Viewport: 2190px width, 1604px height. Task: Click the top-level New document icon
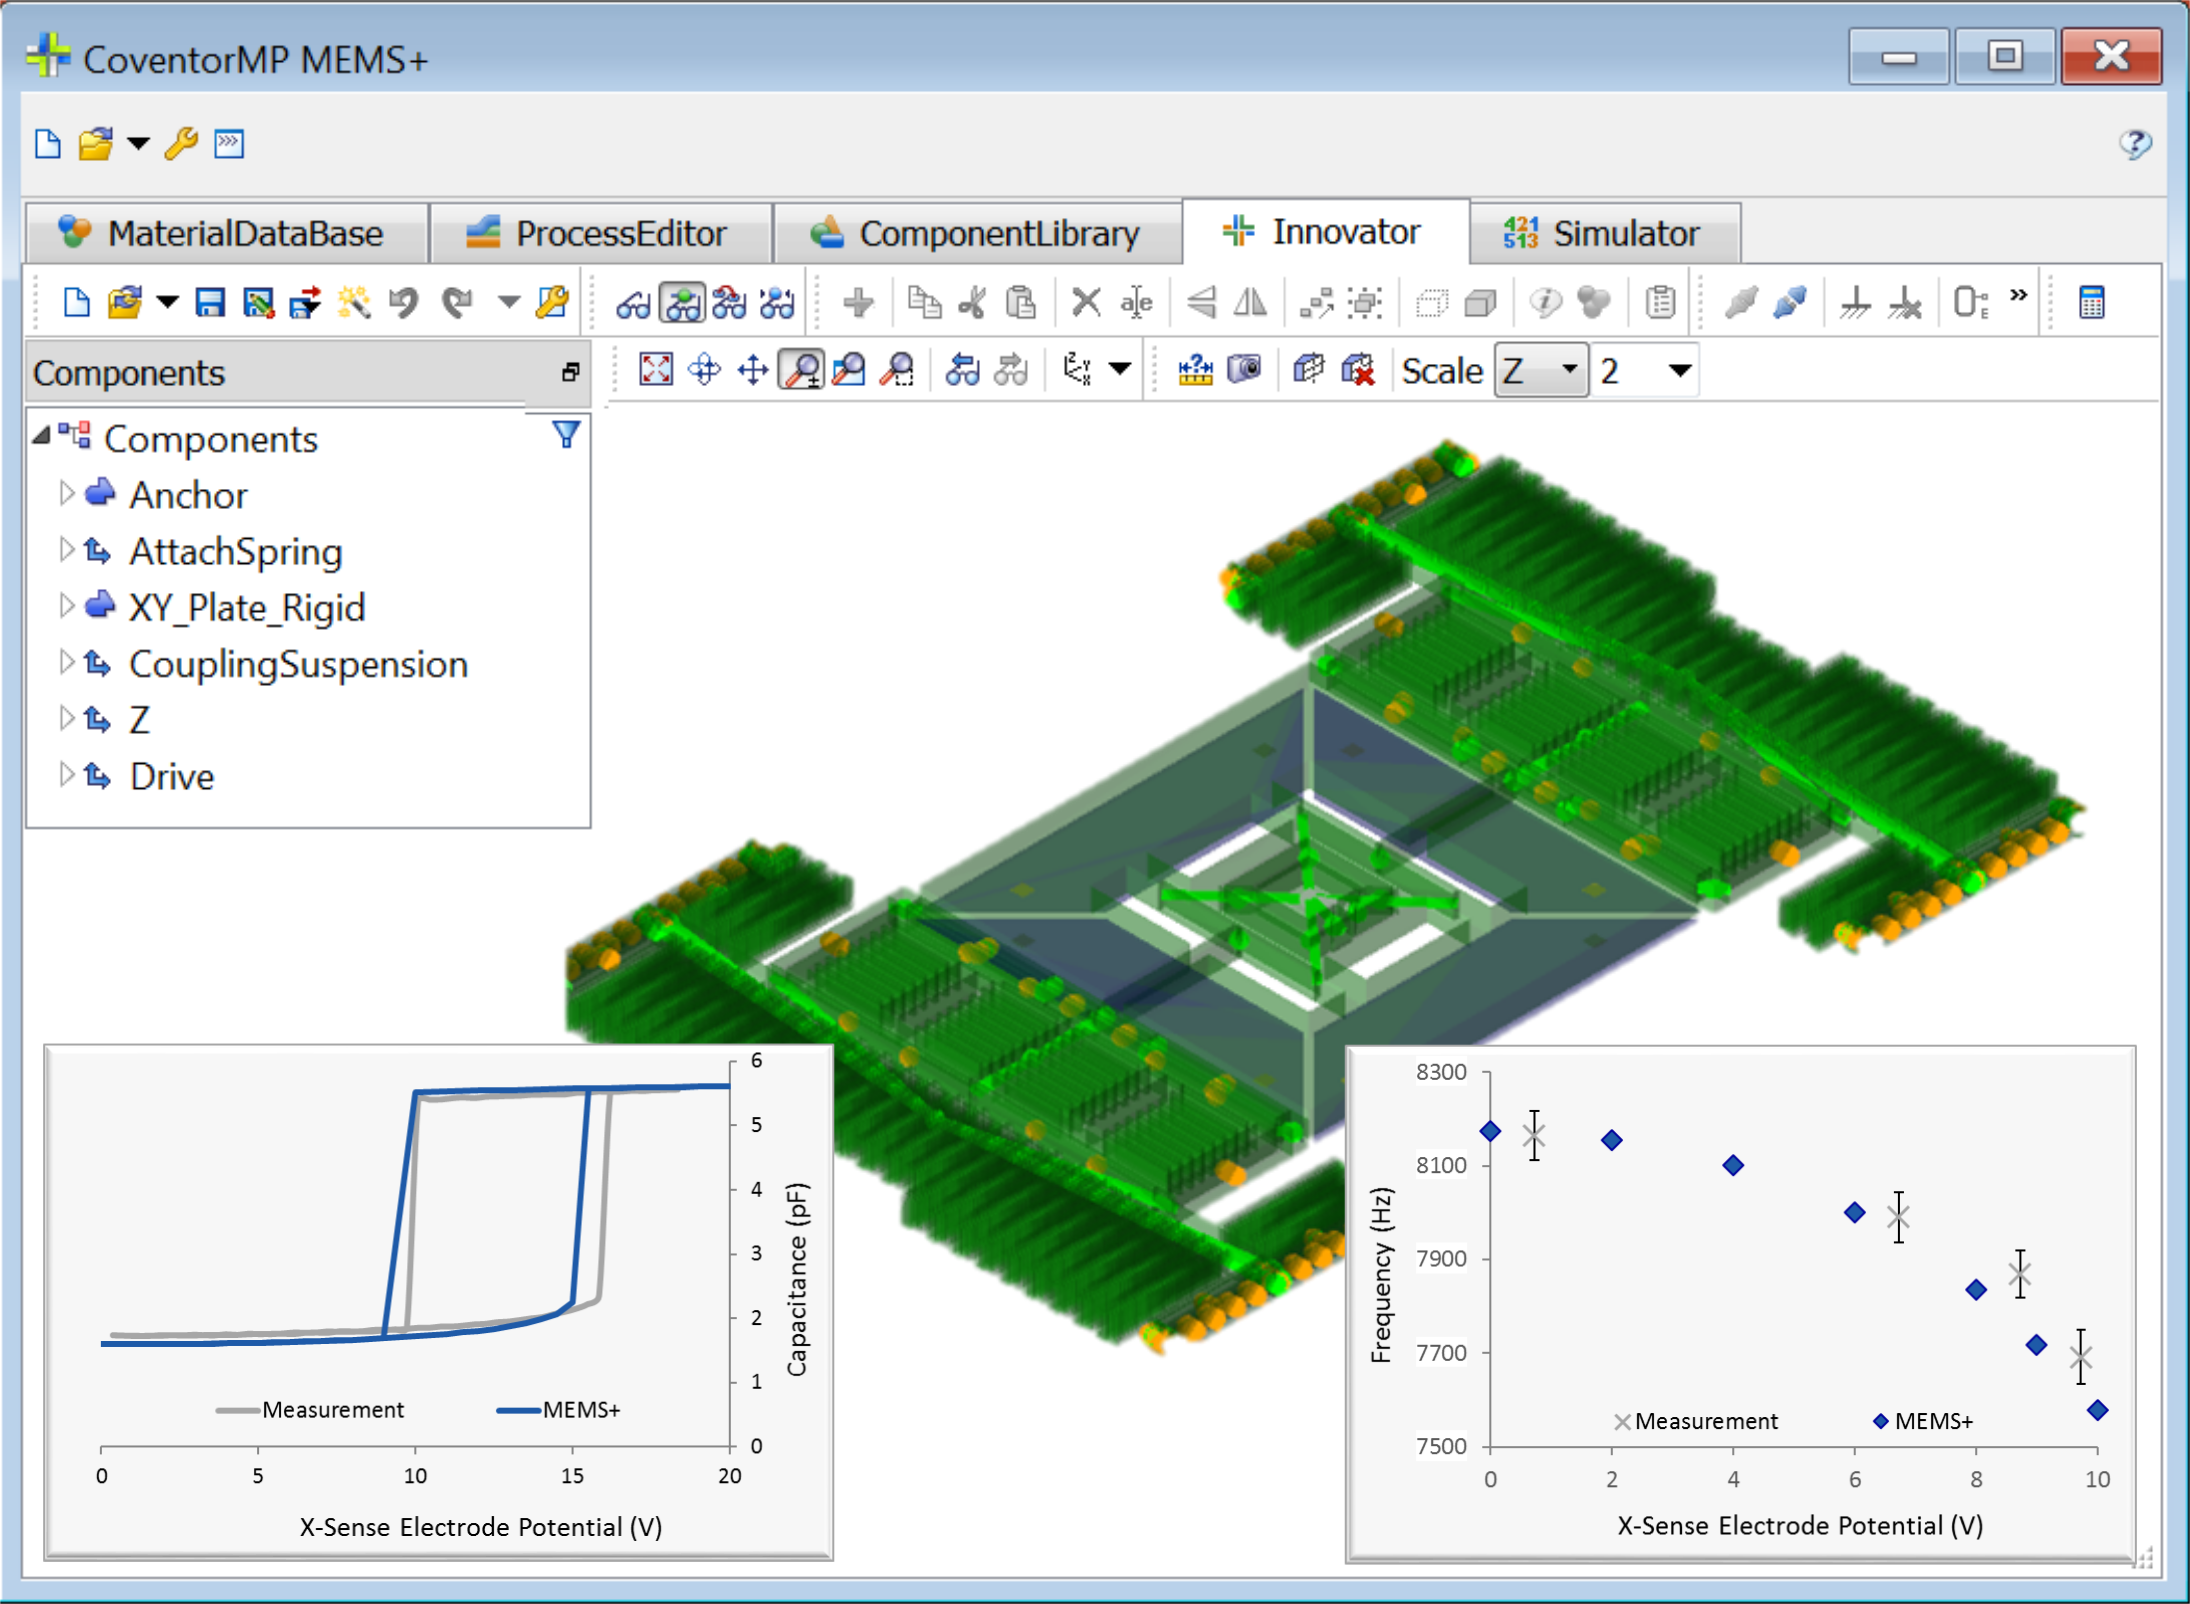point(48,144)
